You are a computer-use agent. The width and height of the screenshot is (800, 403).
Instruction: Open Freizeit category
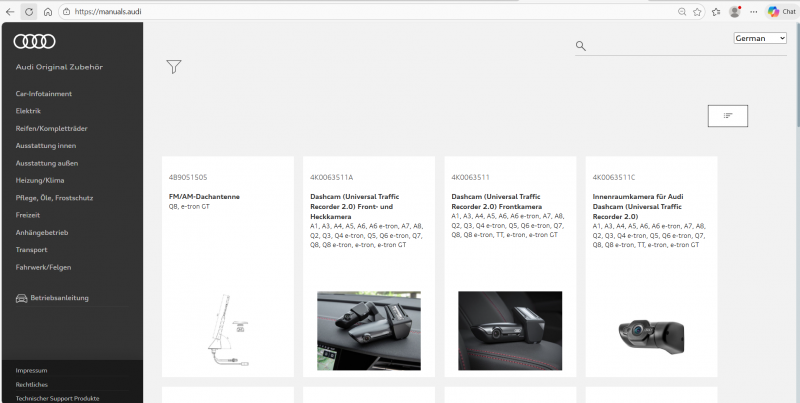(x=28, y=215)
